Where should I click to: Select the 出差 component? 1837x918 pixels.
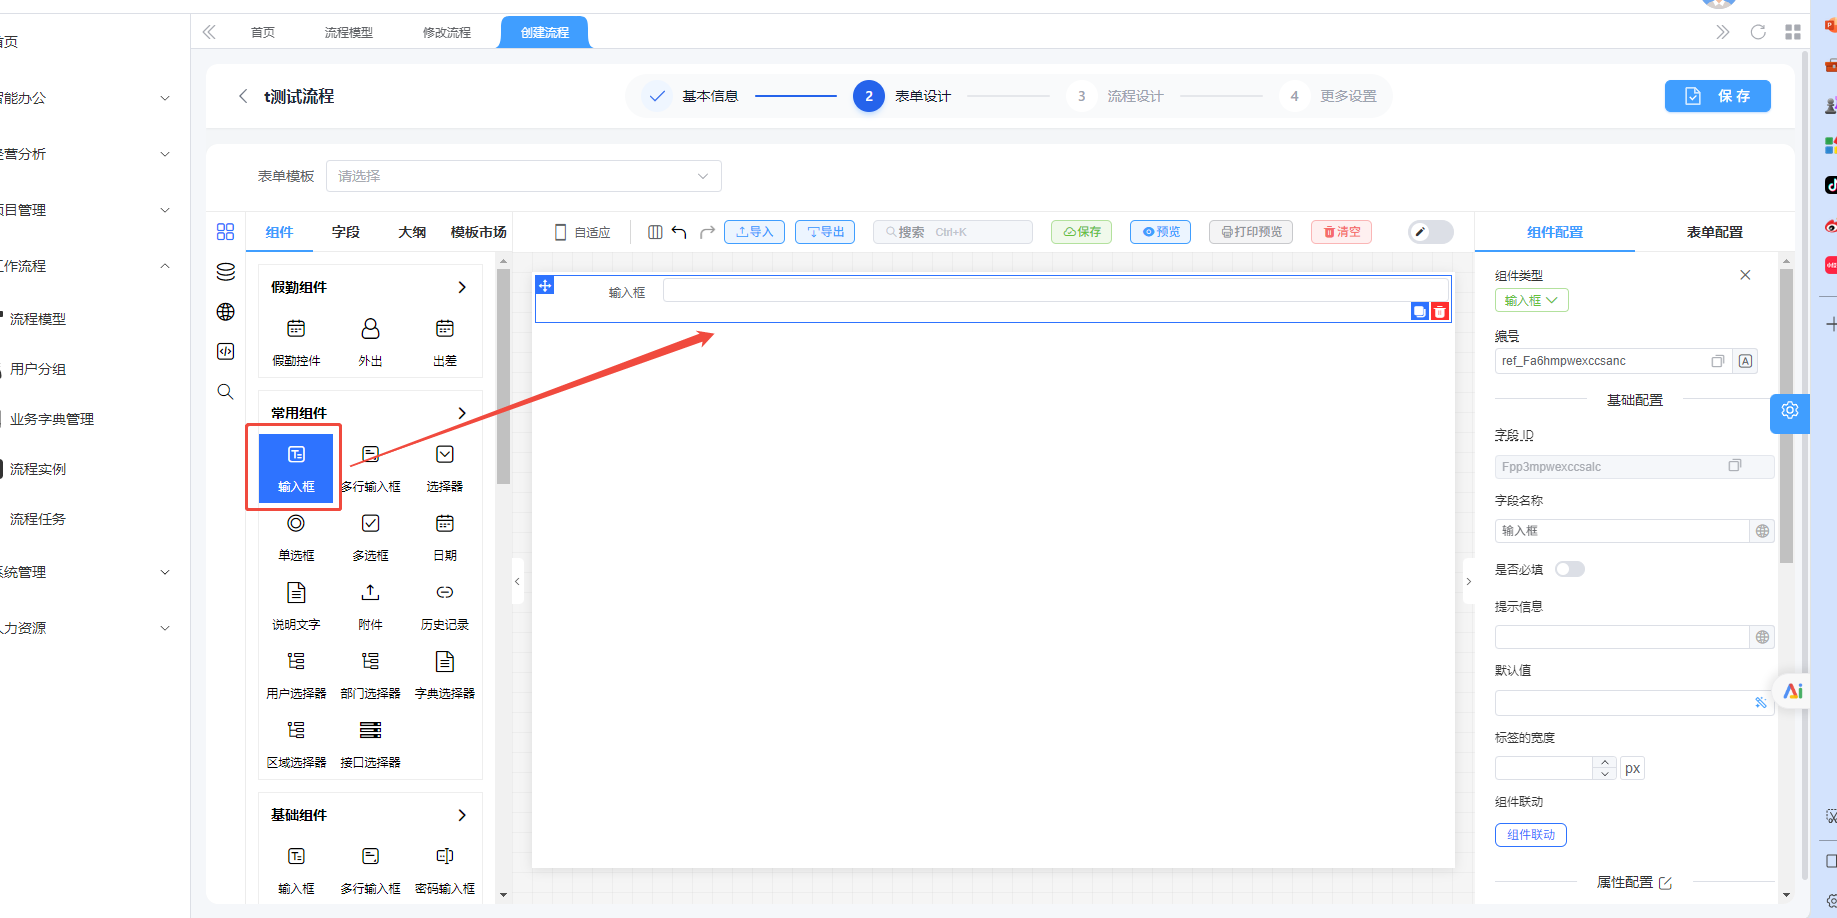445,343
